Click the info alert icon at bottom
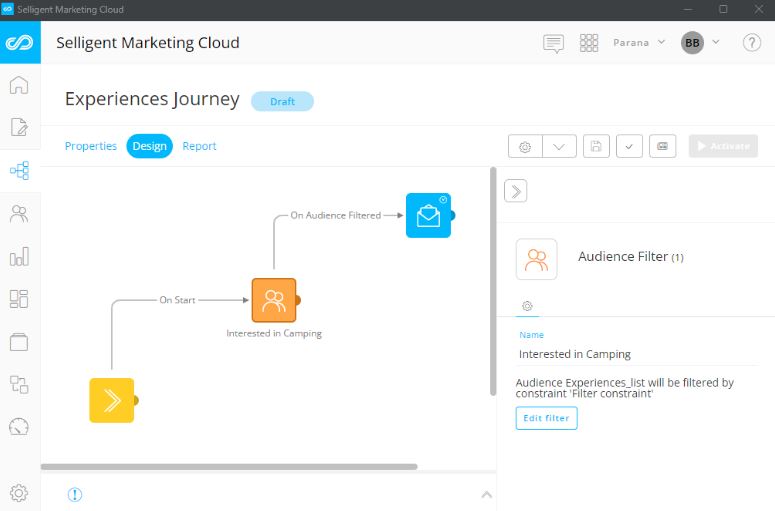 [x=75, y=494]
